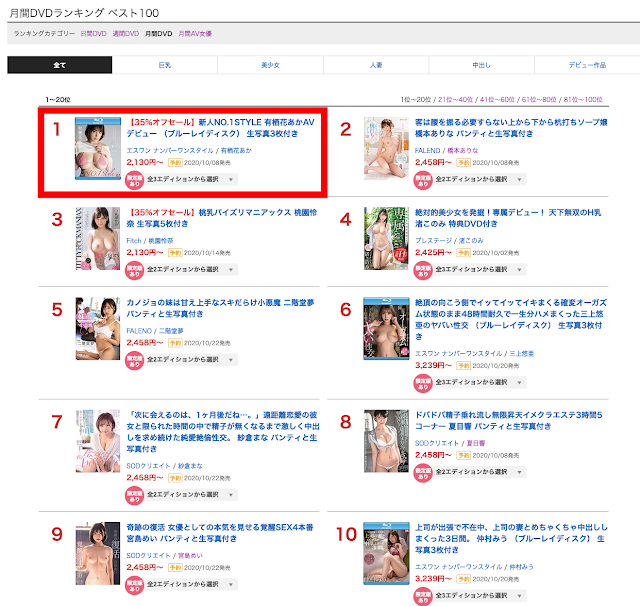Screen dimensions: 640x606
Task: Open the rank 1 cover thumbnail
Action: (x=98, y=149)
